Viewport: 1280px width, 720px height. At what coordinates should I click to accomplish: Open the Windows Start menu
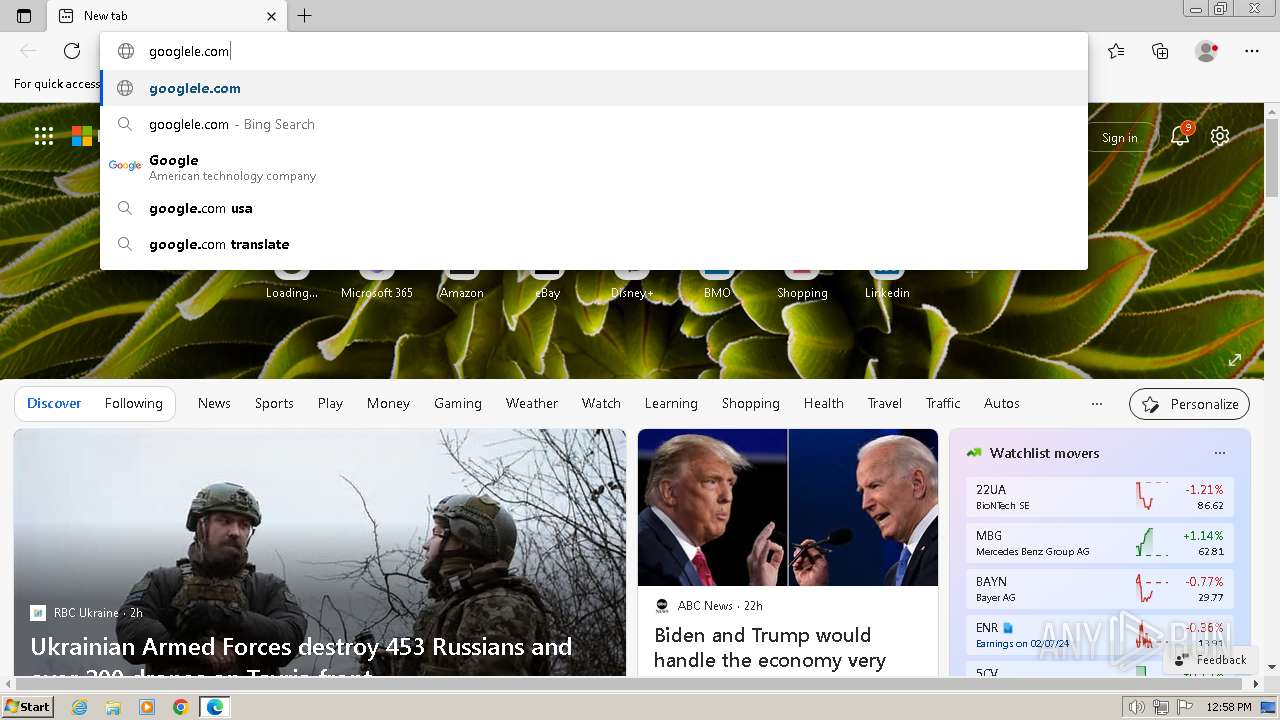28,706
